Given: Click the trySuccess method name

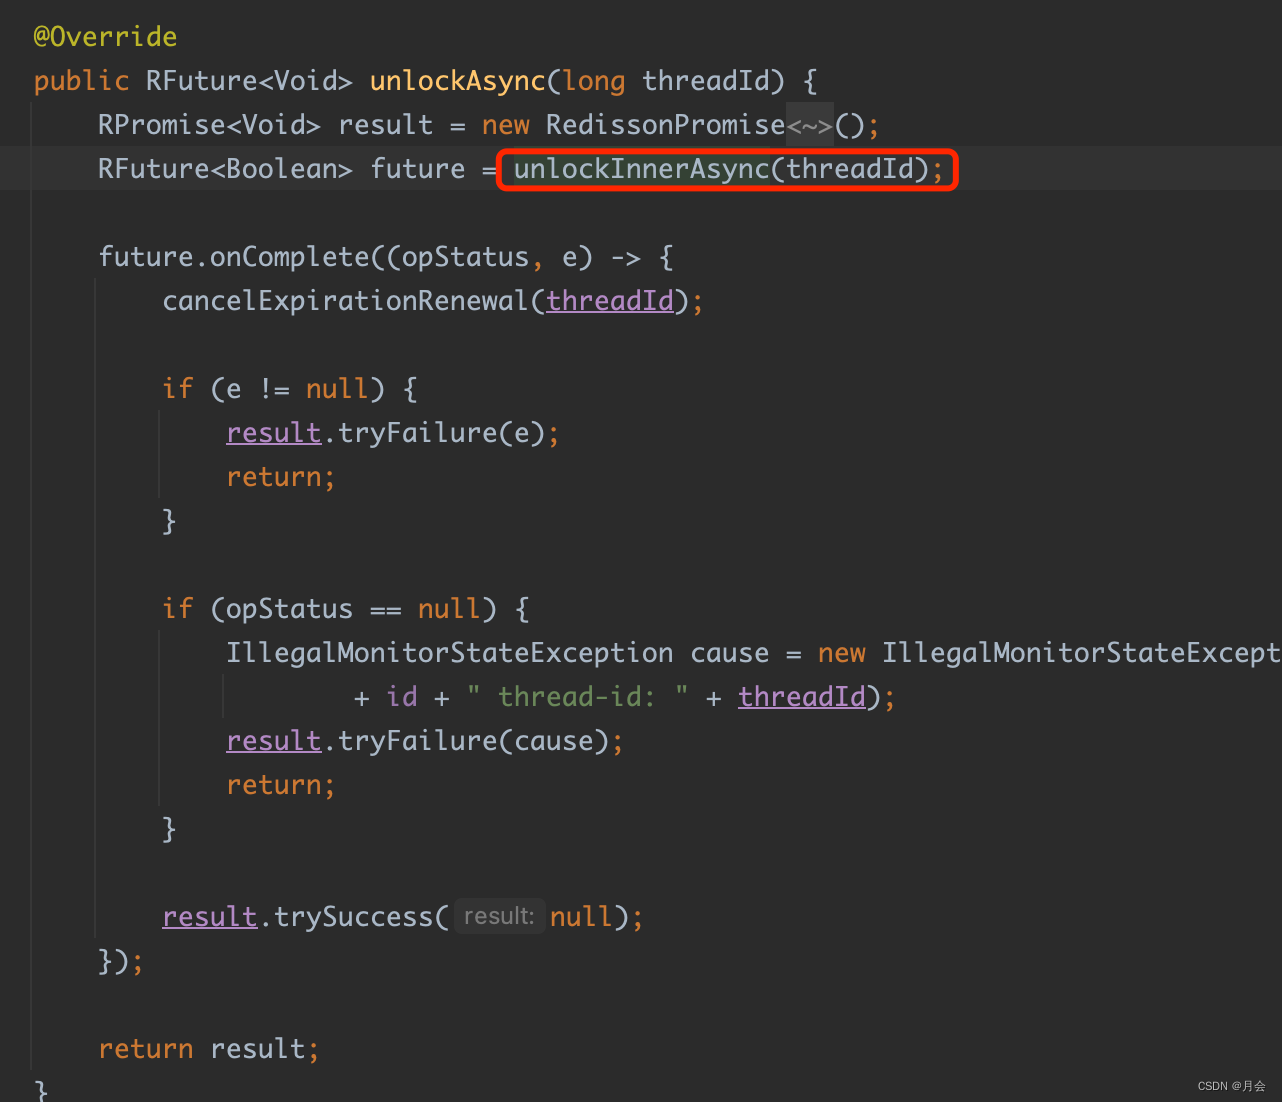Looking at the screenshot, I should (353, 917).
